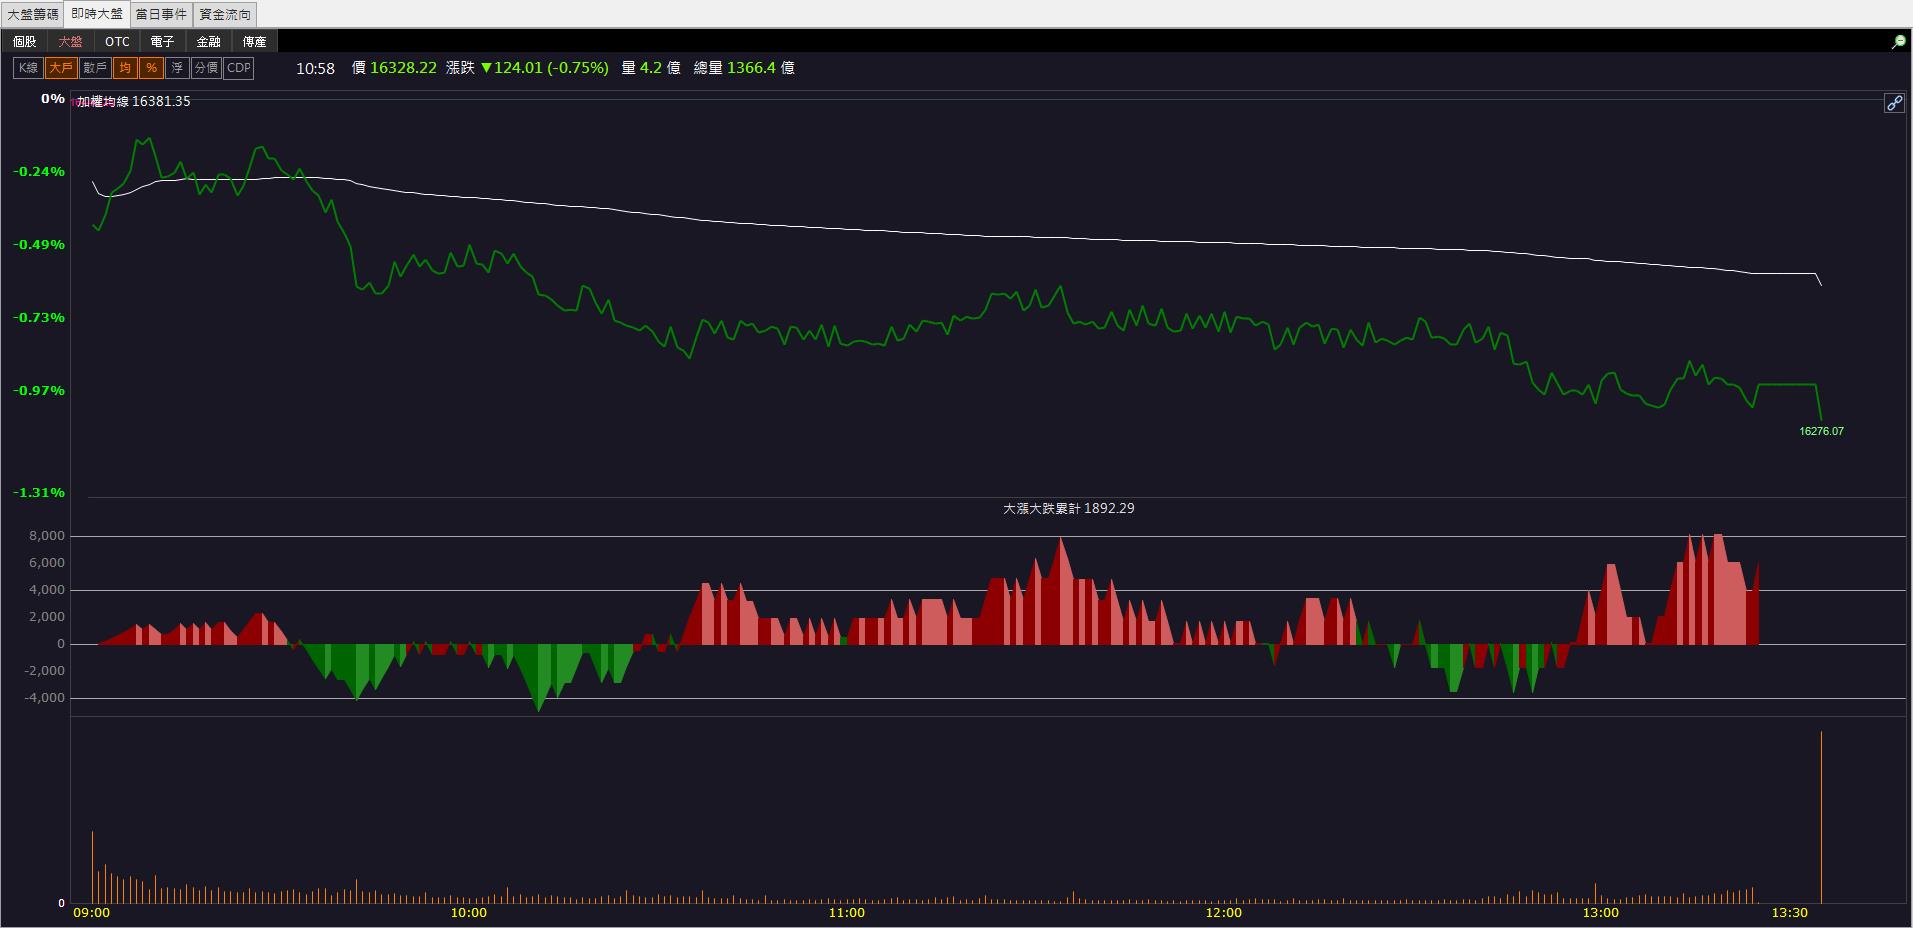The height and width of the screenshot is (928, 1913).
Task: Switch to the 即時大盤 tab
Action: click(97, 14)
